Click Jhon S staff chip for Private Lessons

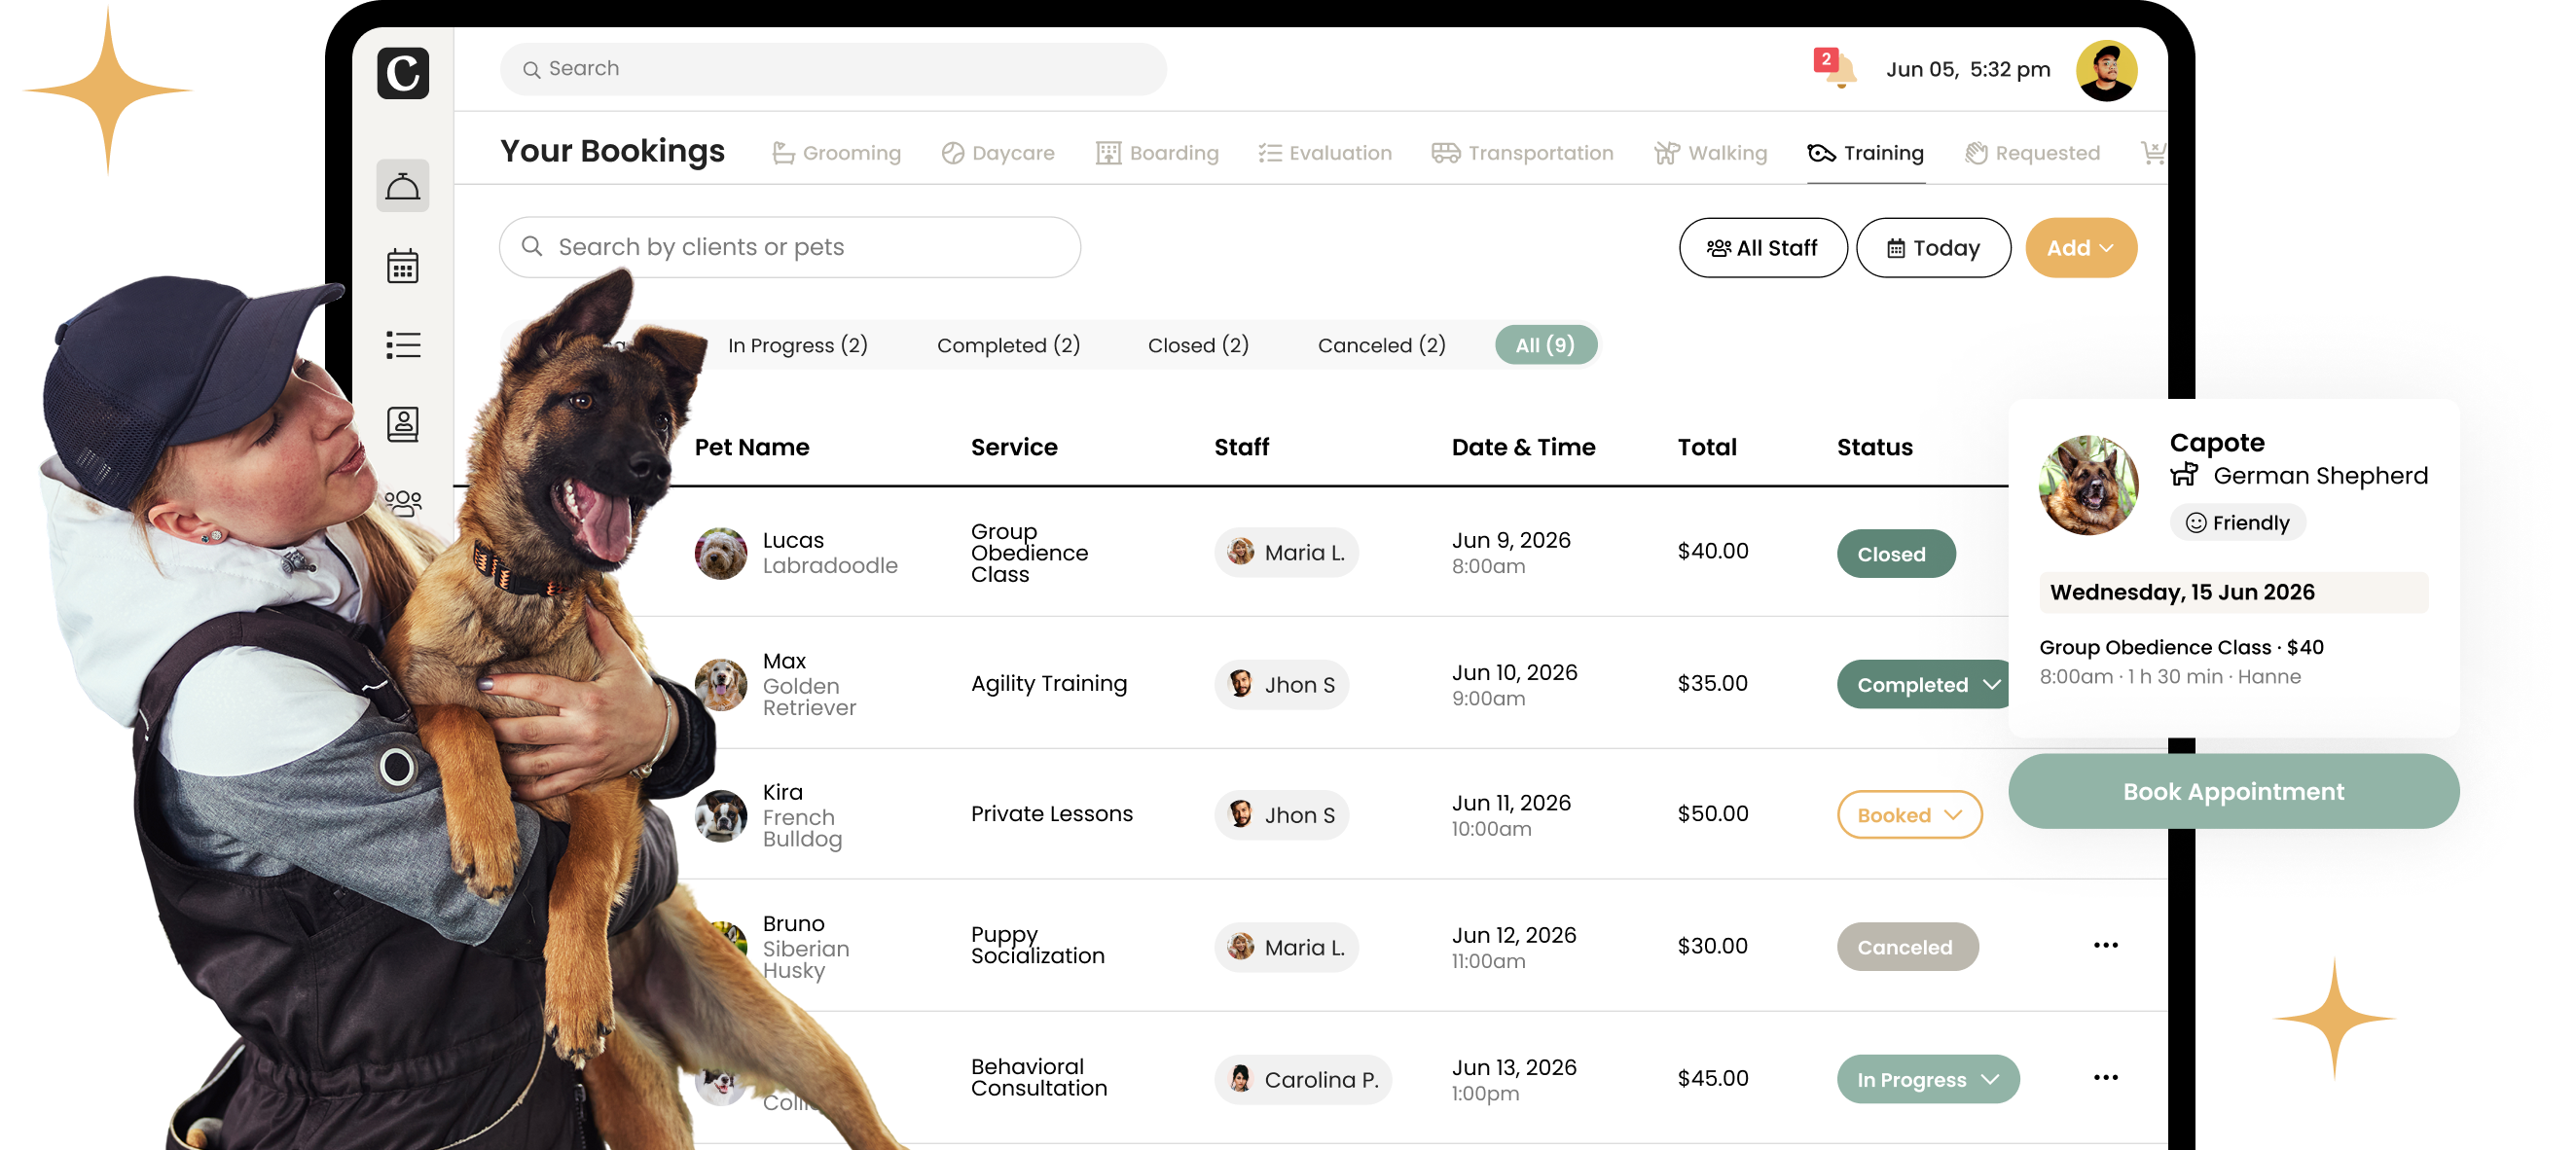pos(1281,815)
